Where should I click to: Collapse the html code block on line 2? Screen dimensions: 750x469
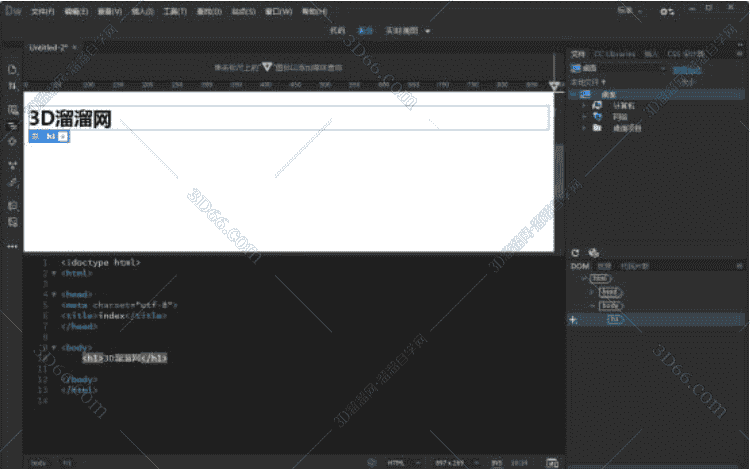pyautogui.click(x=53, y=272)
